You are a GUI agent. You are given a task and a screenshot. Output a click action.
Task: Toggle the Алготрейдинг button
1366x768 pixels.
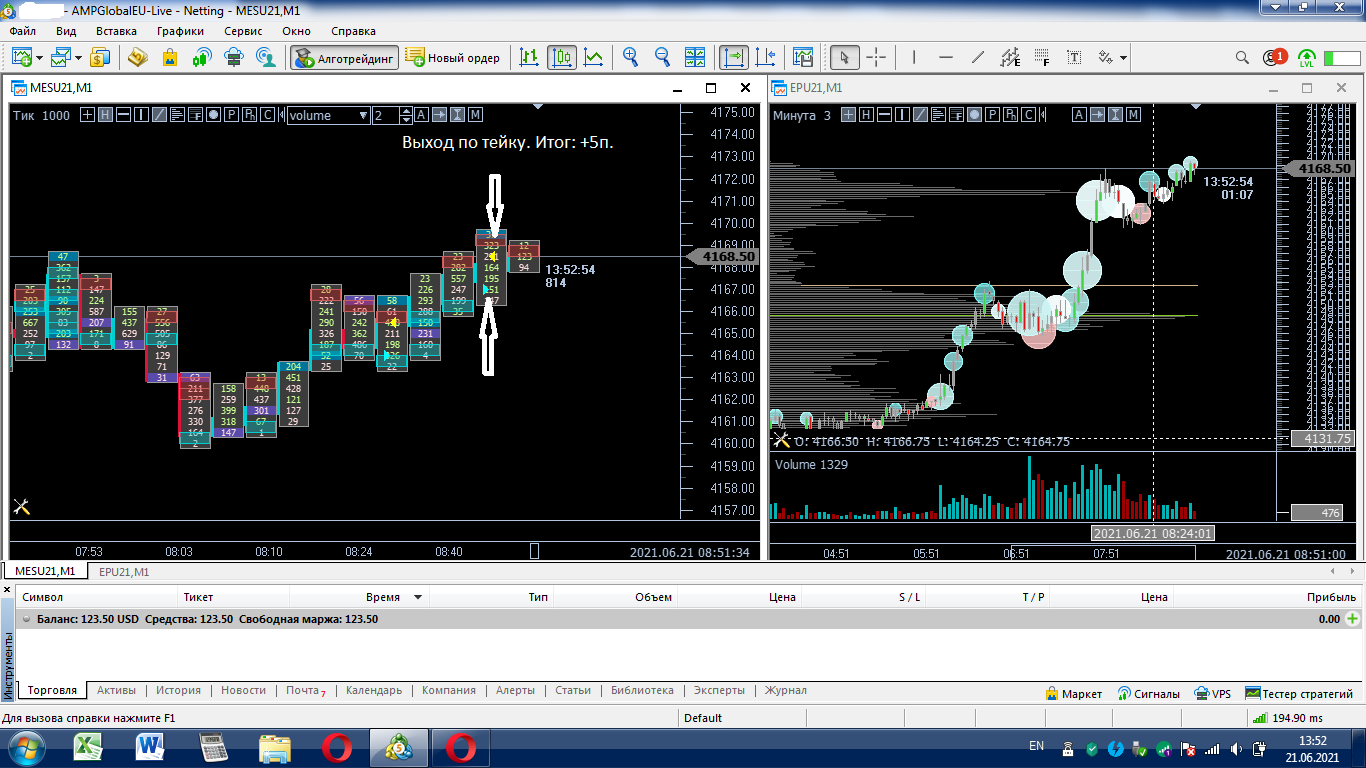pyautogui.click(x=344, y=57)
